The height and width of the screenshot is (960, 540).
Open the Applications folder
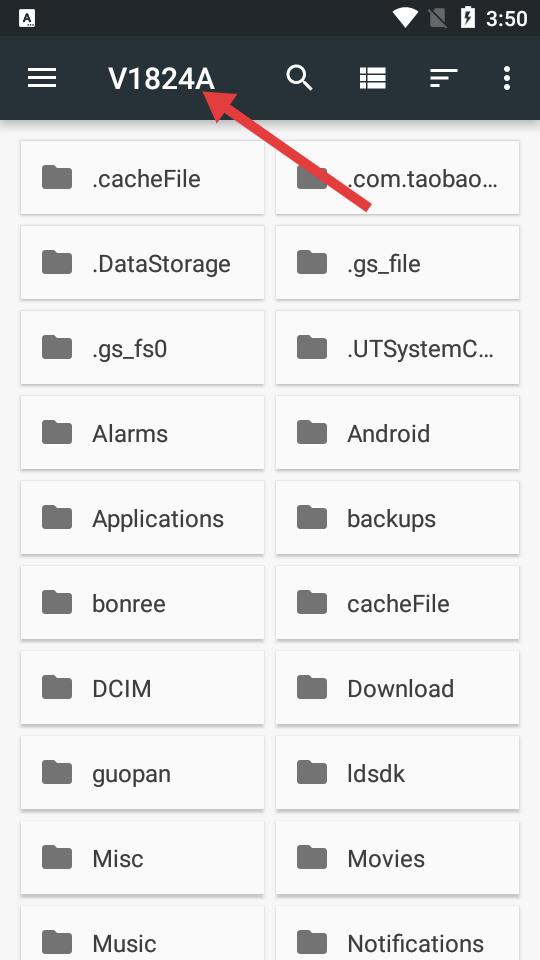(x=143, y=519)
